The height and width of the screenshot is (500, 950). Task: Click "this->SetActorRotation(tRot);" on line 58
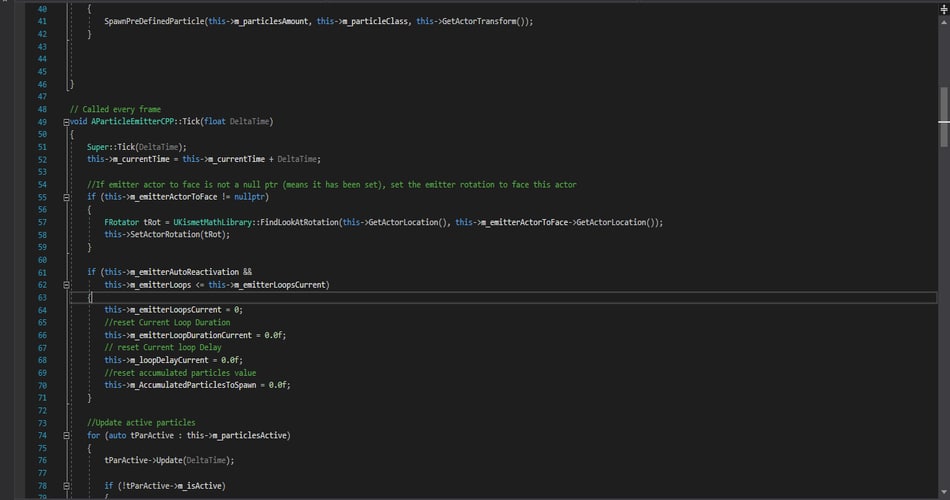point(167,235)
